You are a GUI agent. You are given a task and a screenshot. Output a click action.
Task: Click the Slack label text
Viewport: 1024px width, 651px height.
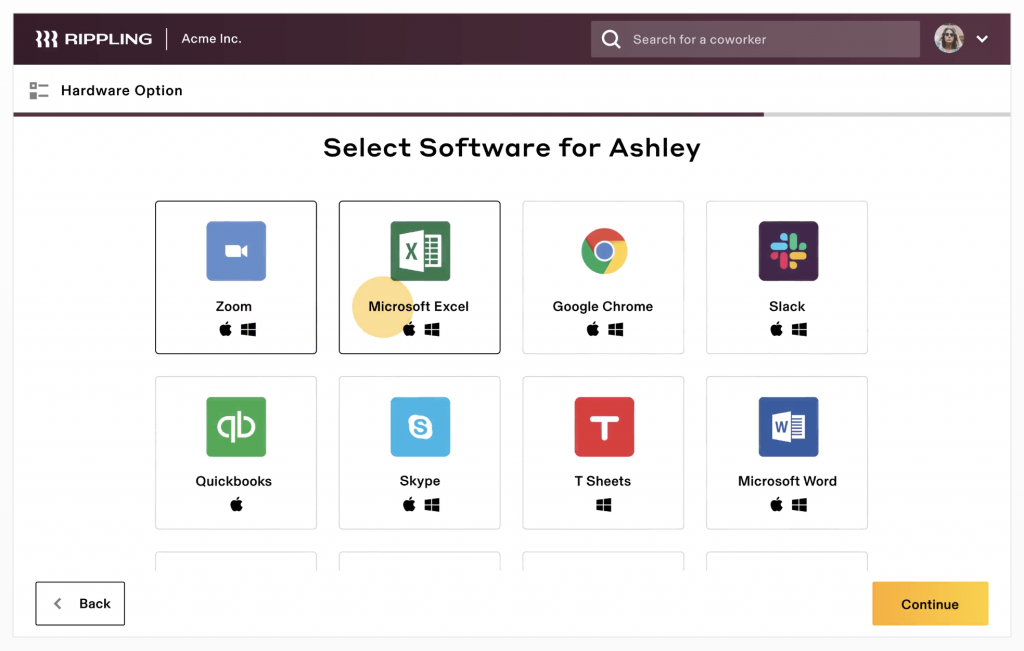[787, 306]
